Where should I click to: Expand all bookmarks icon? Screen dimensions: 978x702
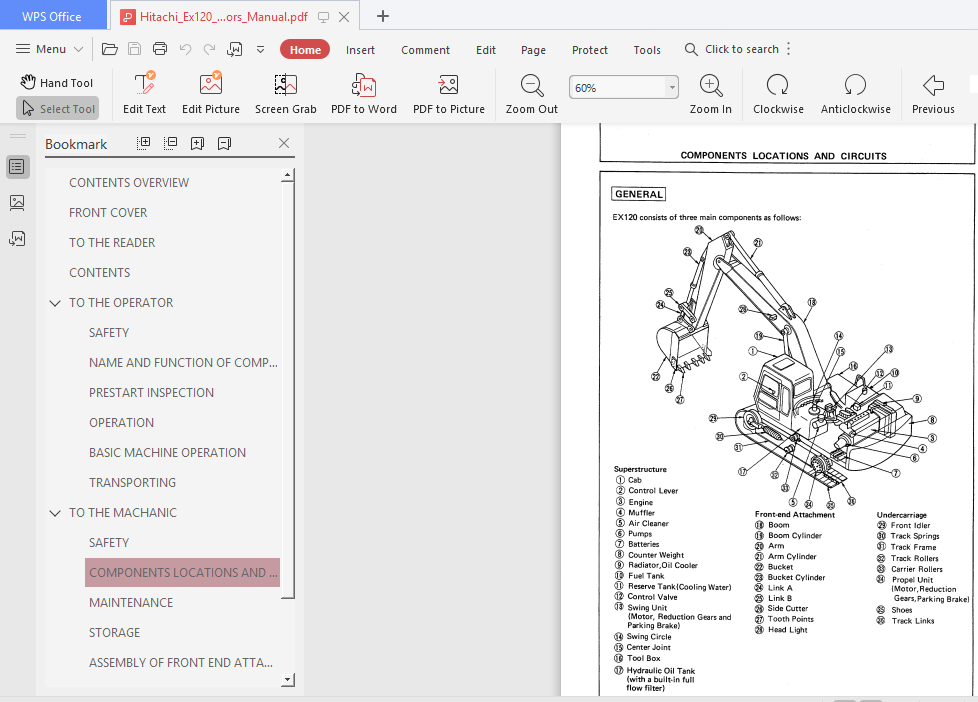(x=143, y=143)
